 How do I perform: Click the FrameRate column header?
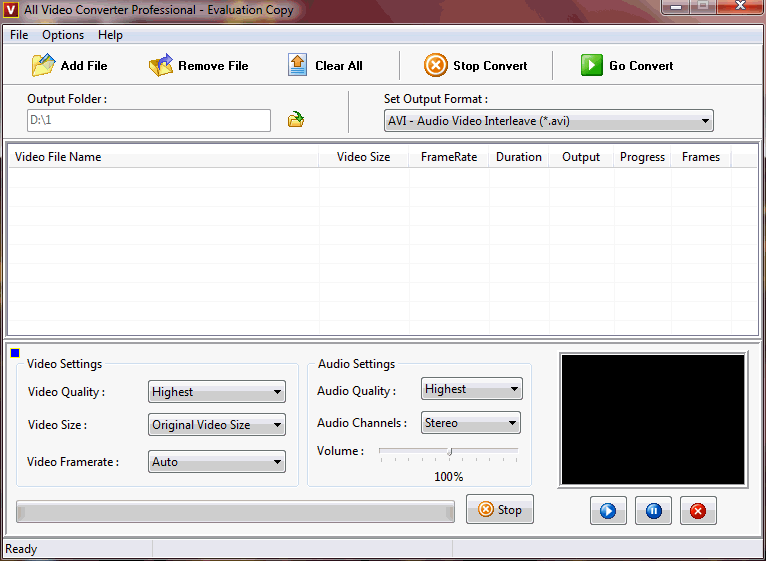point(449,157)
